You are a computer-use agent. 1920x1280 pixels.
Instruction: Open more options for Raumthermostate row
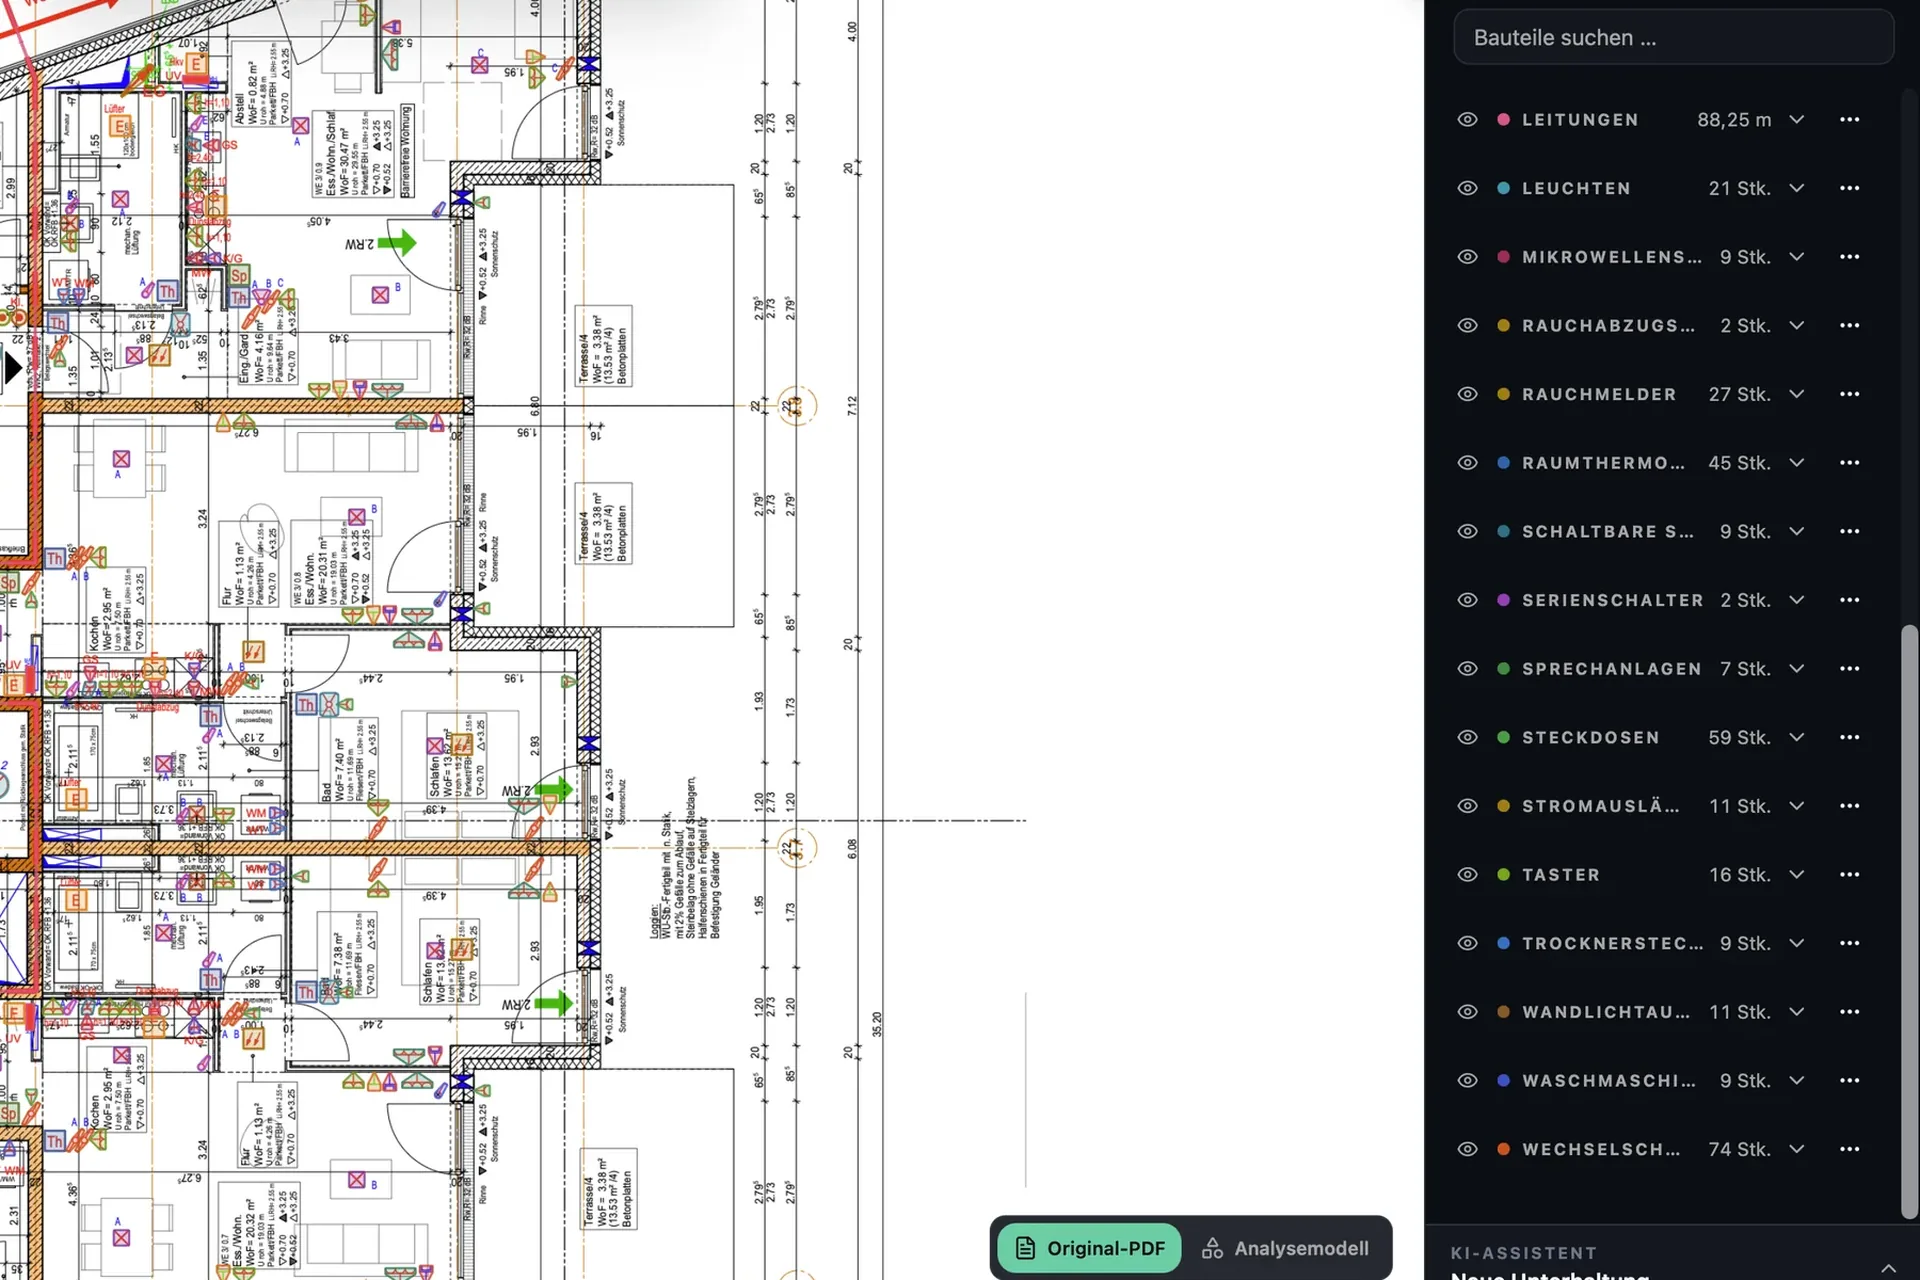click(x=1849, y=463)
